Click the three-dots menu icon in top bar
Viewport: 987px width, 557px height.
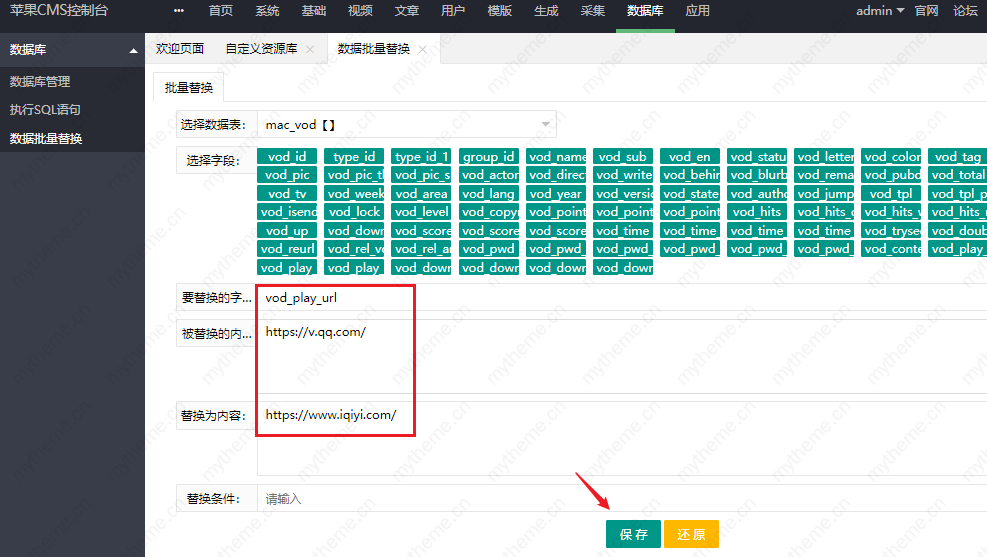[179, 11]
